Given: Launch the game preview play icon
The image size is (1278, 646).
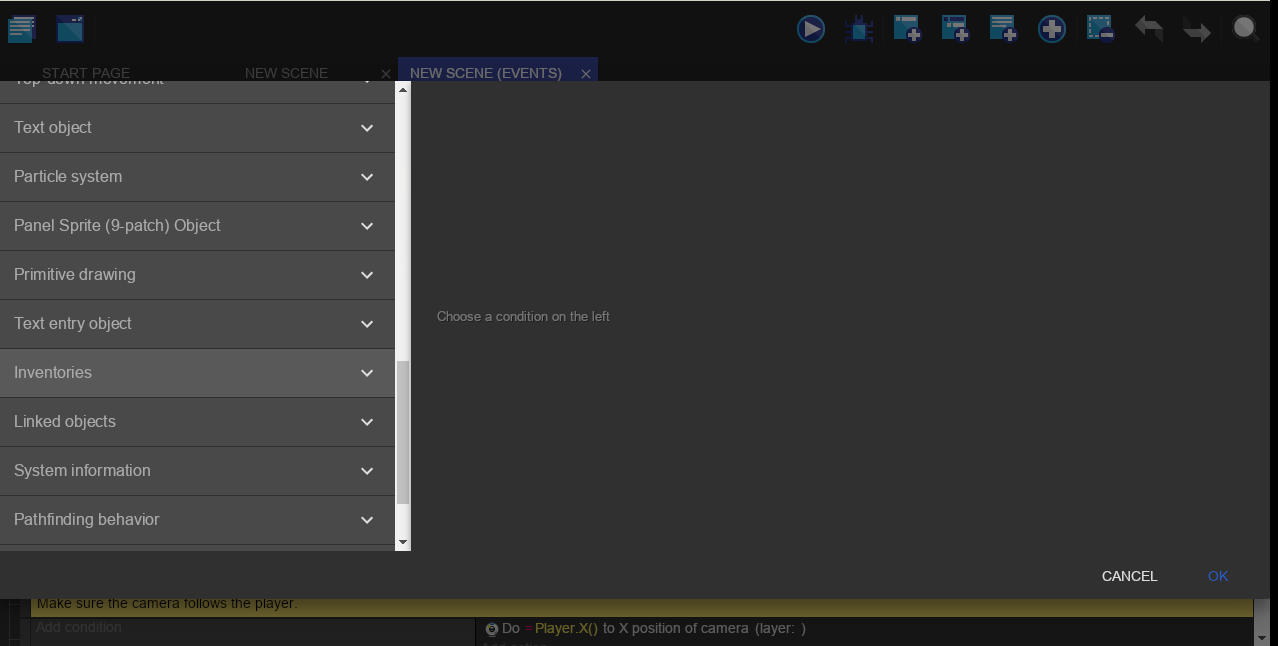Looking at the screenshot, I should click(x=811, y=29).
